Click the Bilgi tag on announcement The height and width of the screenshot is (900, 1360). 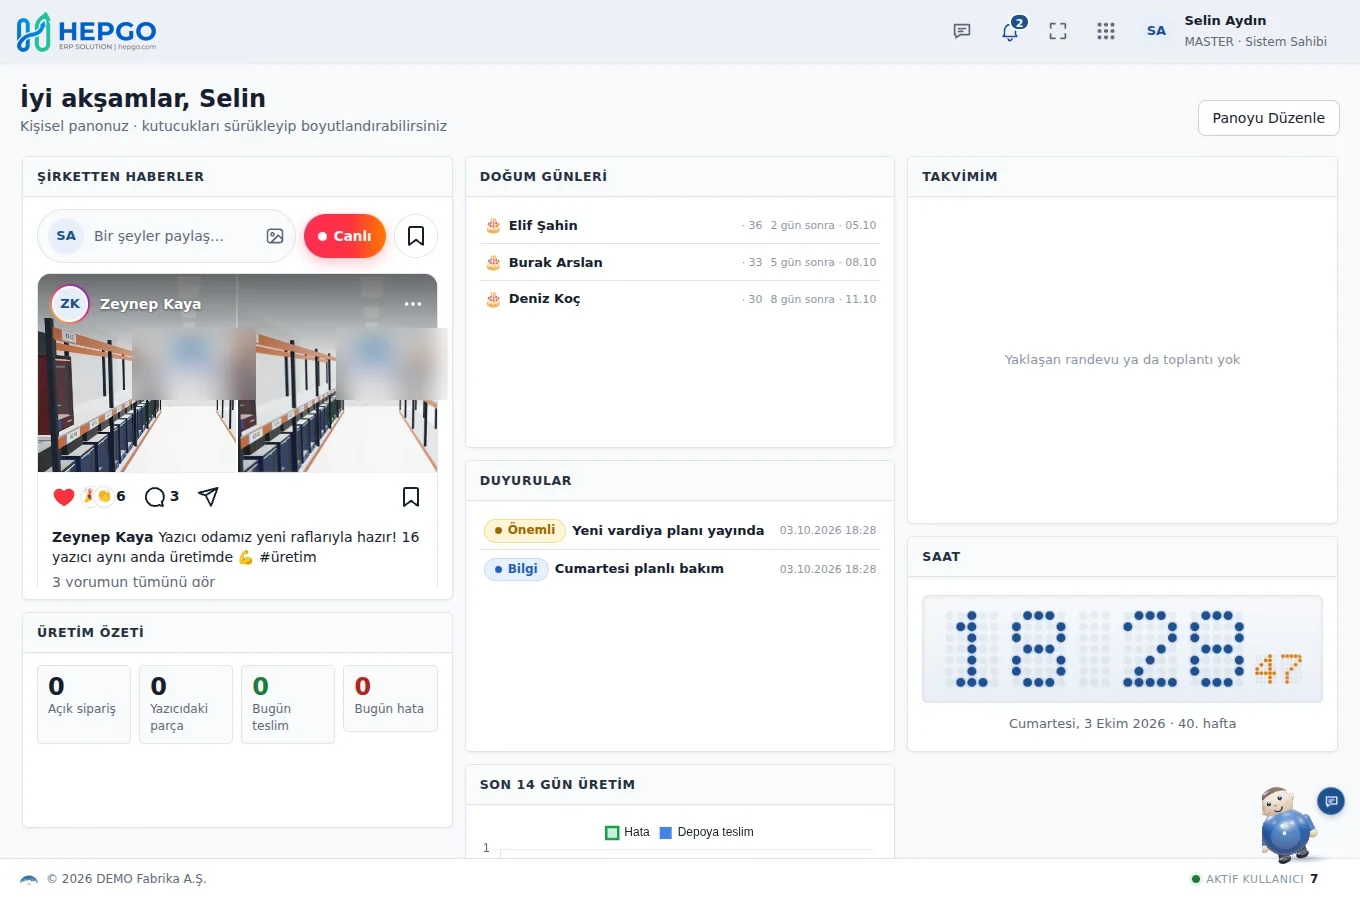point(516,569)
